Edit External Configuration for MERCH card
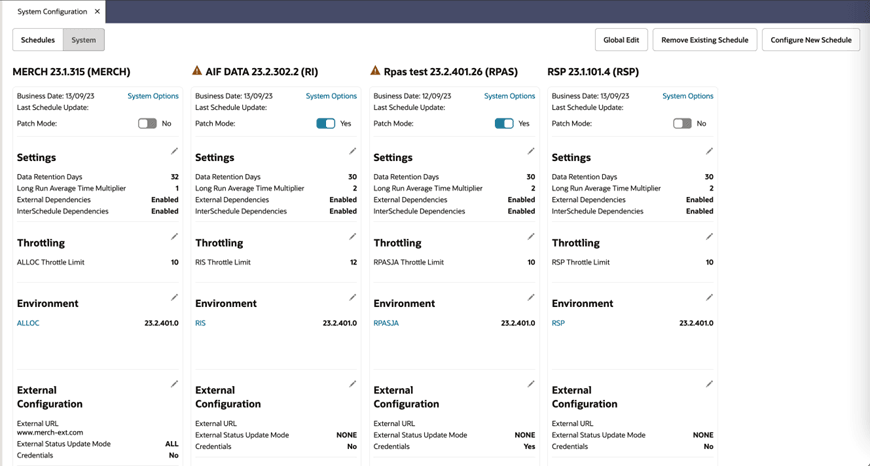The image size is (870, 466). coord(174,384)
